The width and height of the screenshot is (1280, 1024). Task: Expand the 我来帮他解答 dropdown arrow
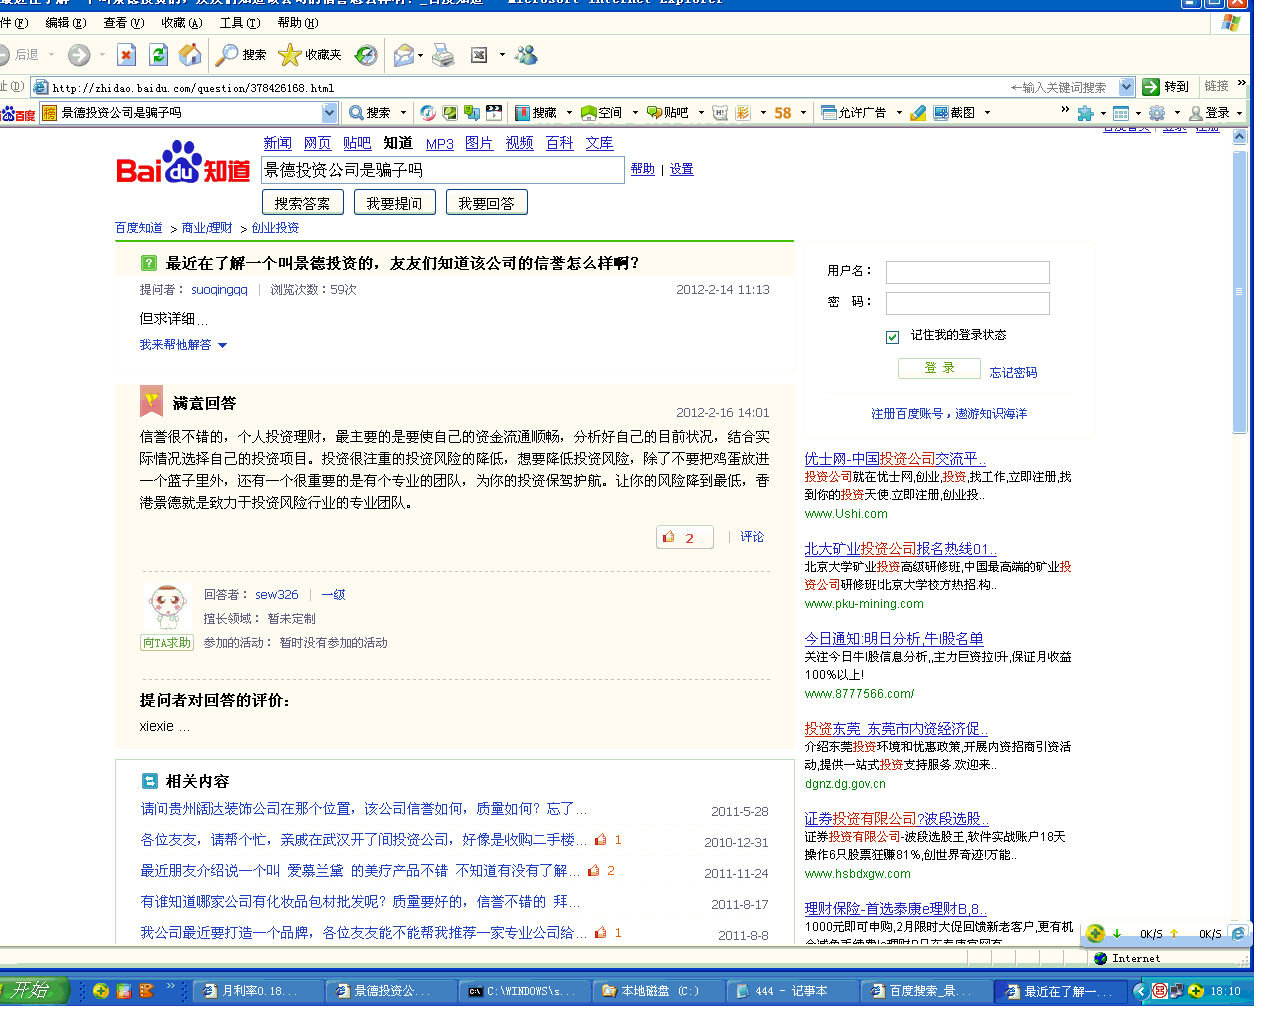click(222, 345)
